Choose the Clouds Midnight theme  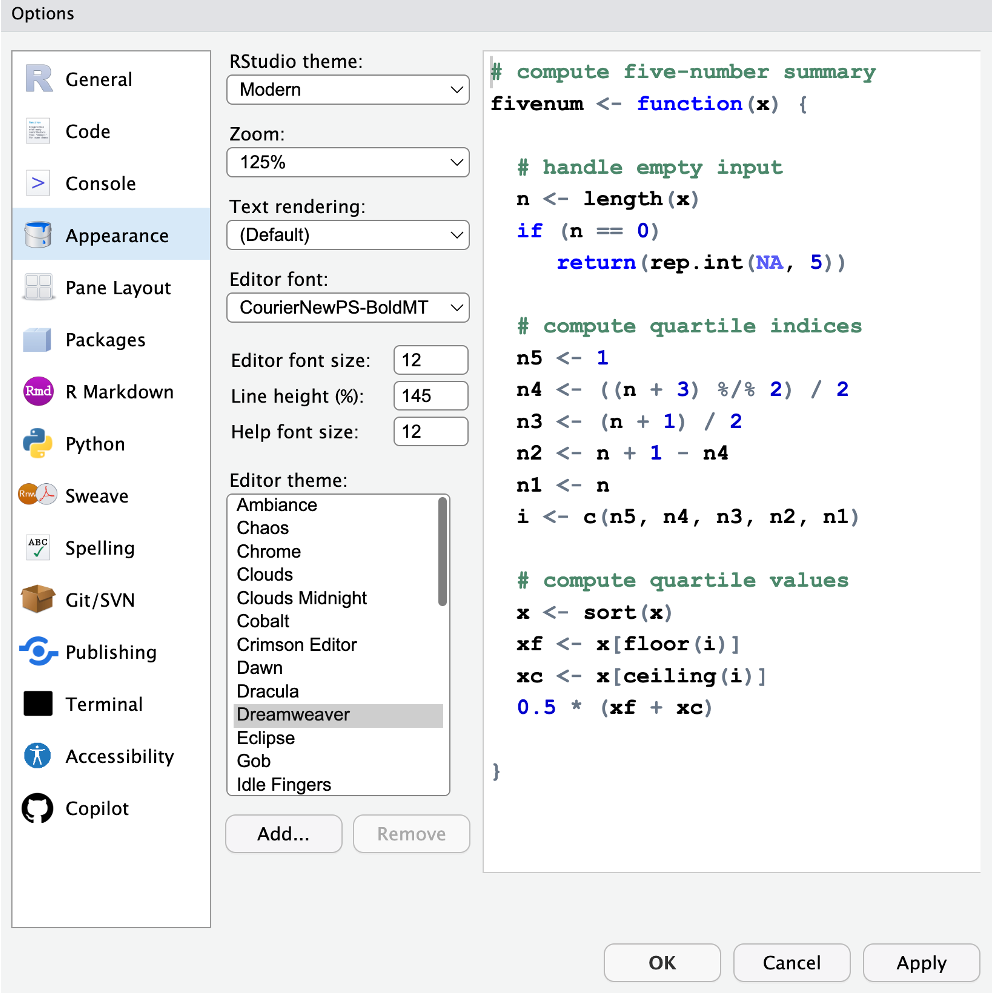[336, 598]
